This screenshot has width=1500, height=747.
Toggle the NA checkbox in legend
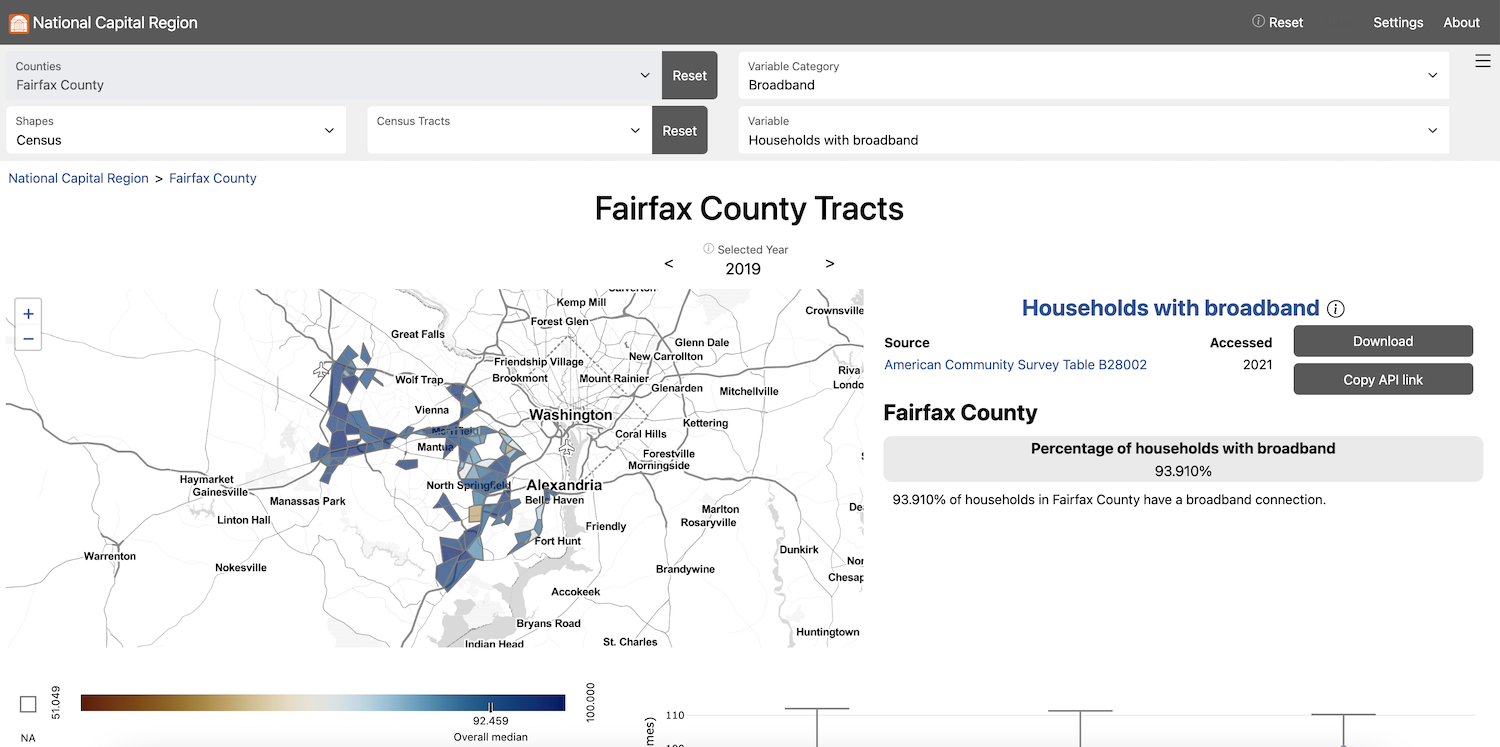point(28,704)
